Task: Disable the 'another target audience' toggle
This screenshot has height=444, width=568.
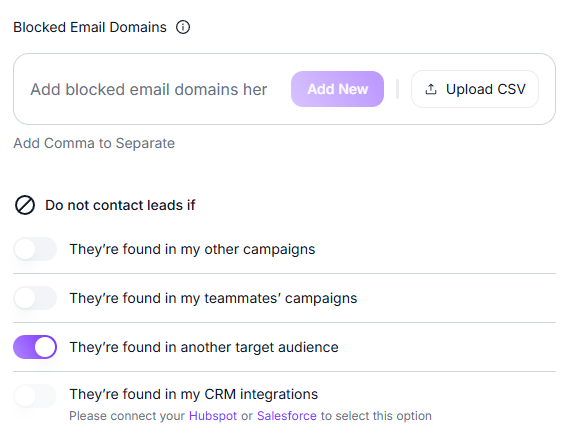Action: tap(35, 347)
